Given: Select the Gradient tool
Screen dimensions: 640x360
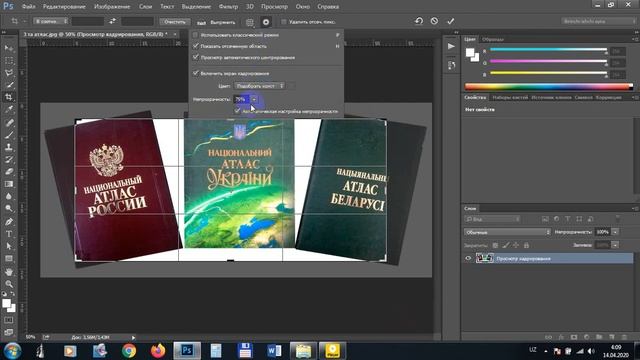Looking at the screenshot, I should click(x=9, y=184).
